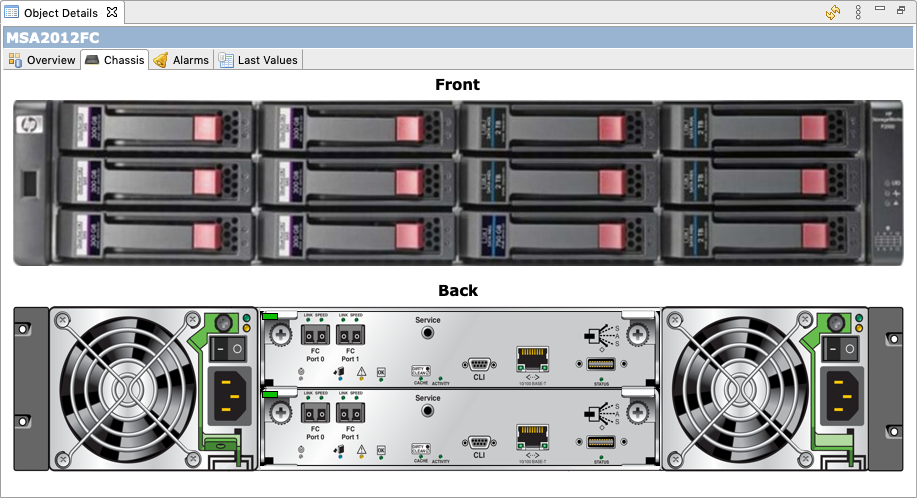
Task: Click lower controller FC Port 0
Action: (x=315, y=413)
